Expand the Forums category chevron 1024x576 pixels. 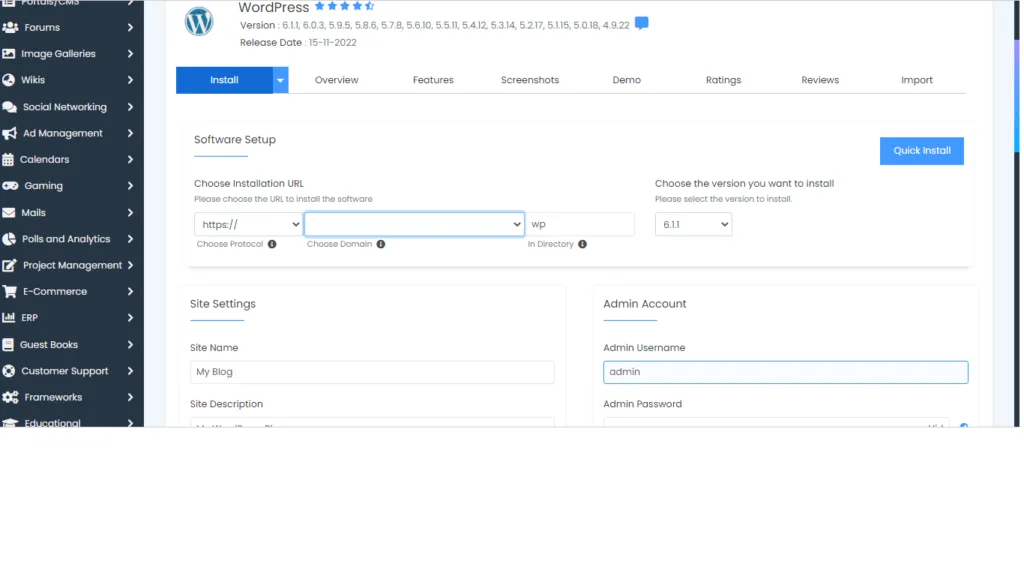(x=130, y=27)
